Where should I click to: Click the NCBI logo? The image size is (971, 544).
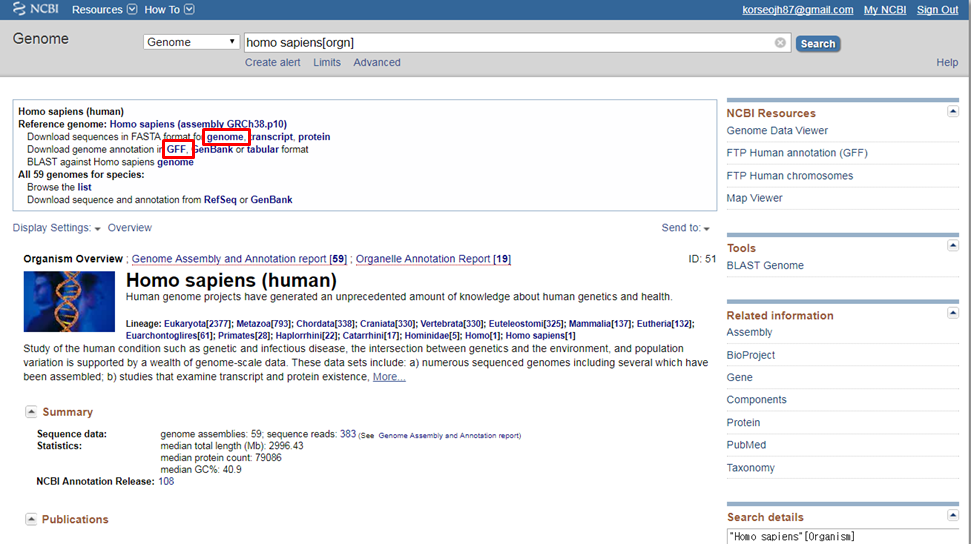35,9
